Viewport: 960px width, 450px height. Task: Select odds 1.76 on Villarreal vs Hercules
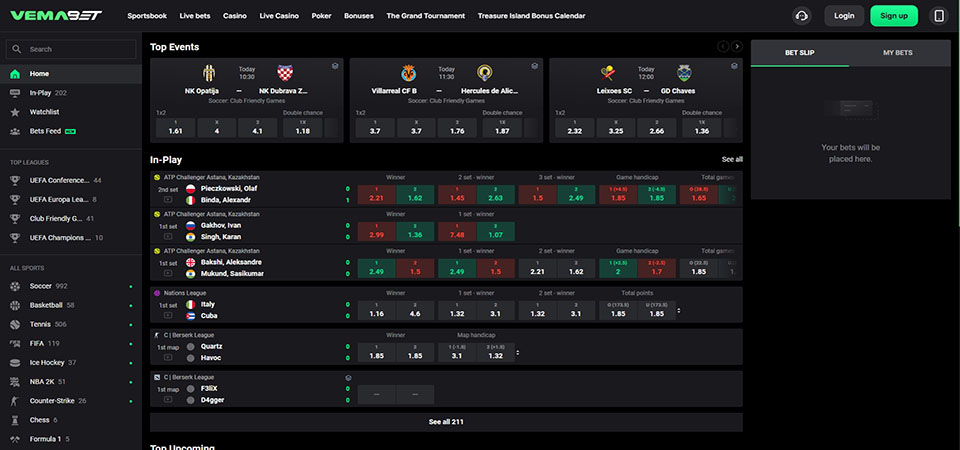point(457,128)
